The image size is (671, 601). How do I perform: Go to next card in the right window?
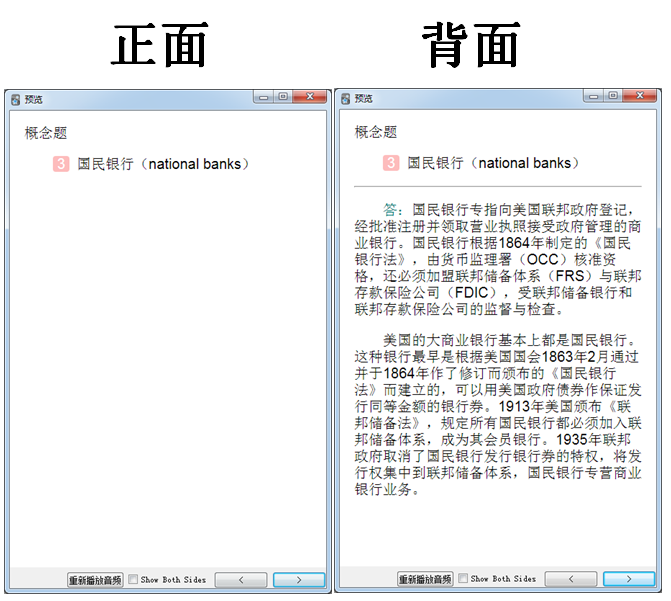pyautogui.click(x=629, y=579)
